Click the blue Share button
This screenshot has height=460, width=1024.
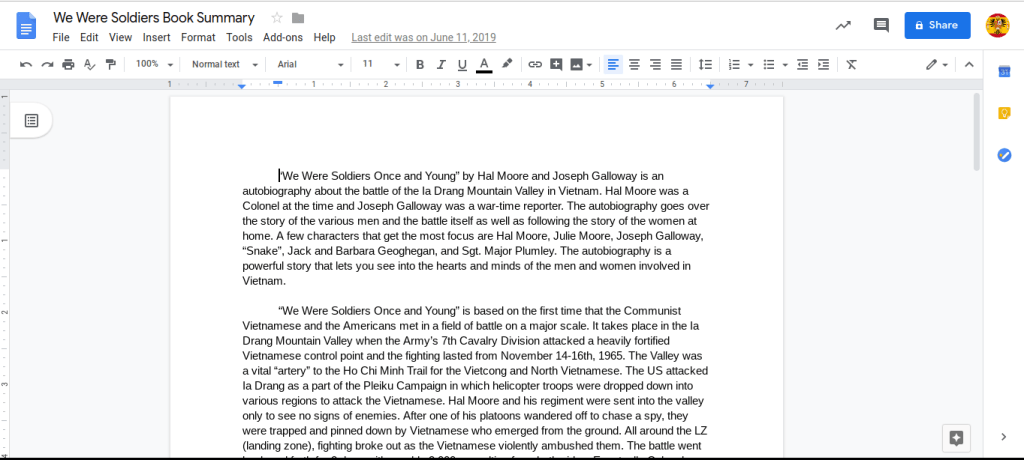point(937,25)
